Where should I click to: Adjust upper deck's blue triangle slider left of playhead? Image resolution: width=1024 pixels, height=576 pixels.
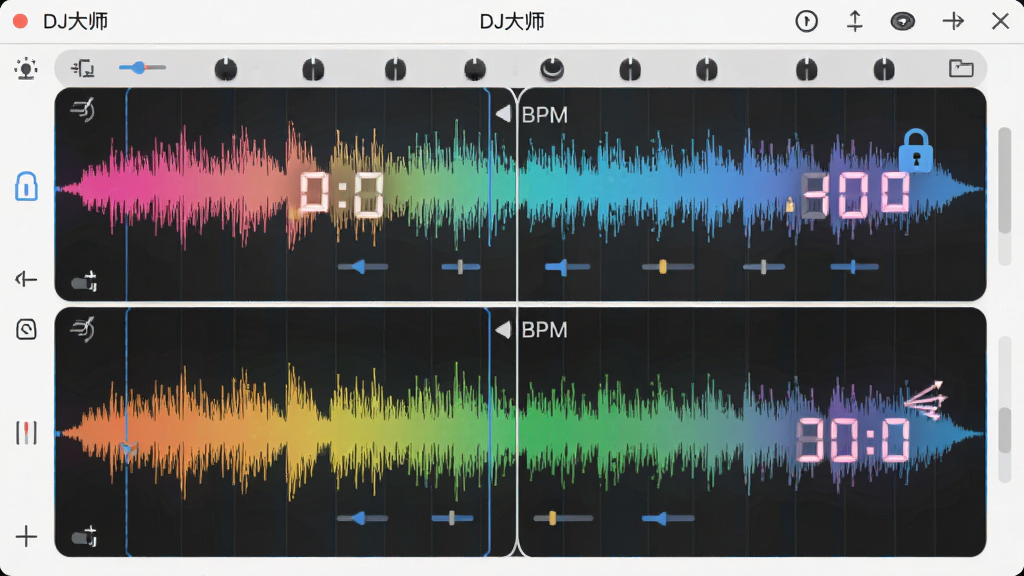(362, 266)
